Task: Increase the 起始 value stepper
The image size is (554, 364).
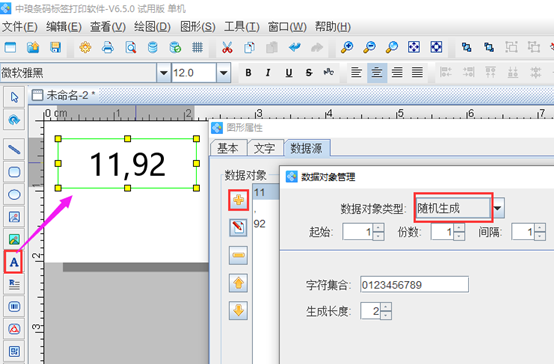Action: coord(378,228)
